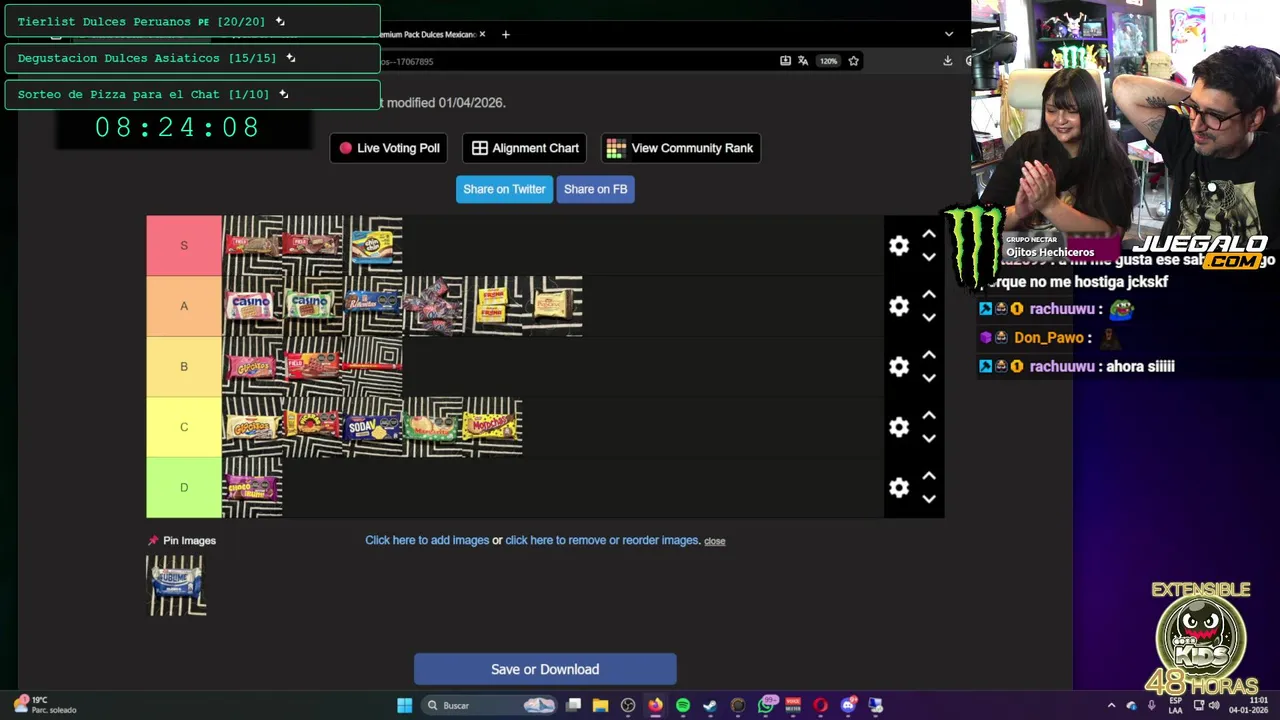Share tier list on FB
The image size is (1280, 720).
click(595, 189)
